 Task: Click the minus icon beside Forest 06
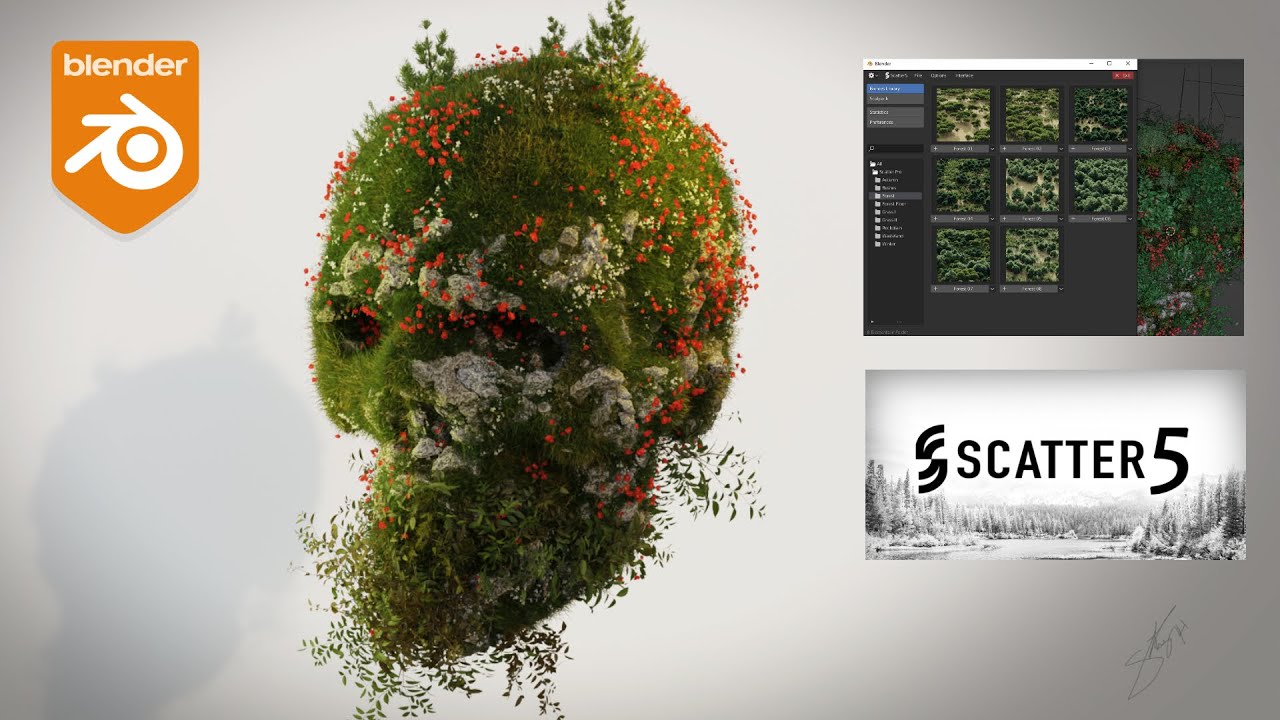[1073, 218]
